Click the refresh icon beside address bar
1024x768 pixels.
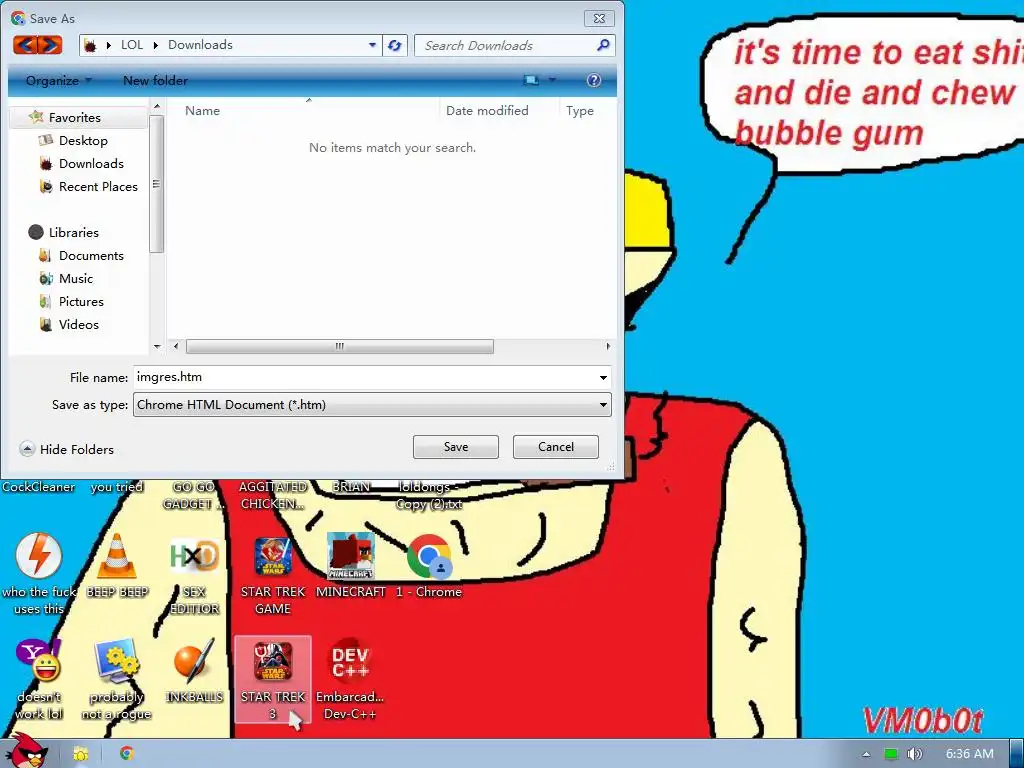click(x=394, y=45)
